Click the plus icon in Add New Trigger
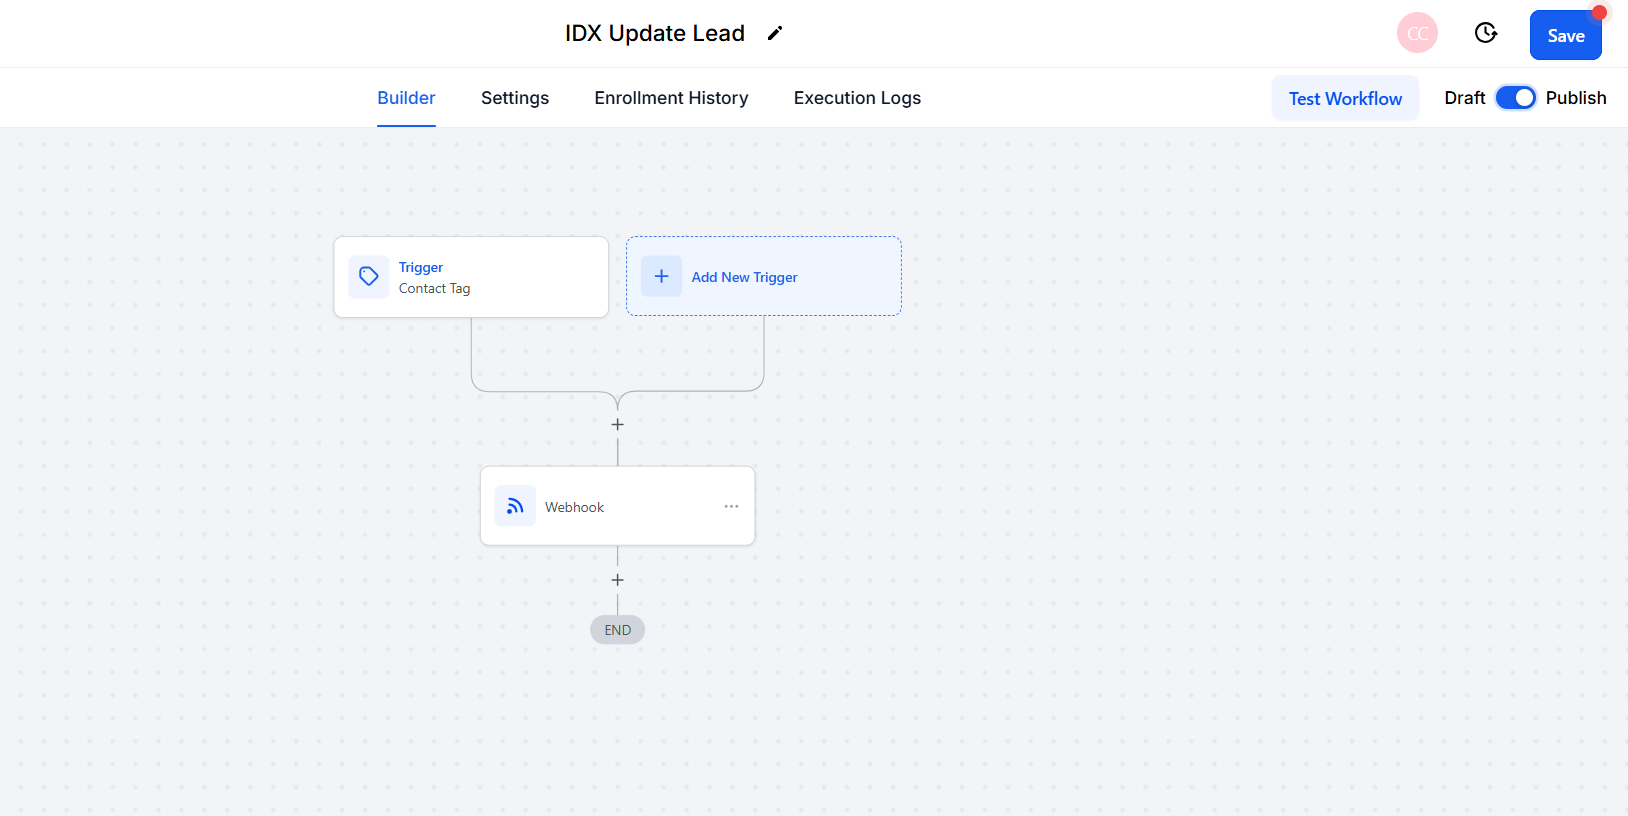The height and width of the screenshot is (816, 1628). click(x=662, y=277)
